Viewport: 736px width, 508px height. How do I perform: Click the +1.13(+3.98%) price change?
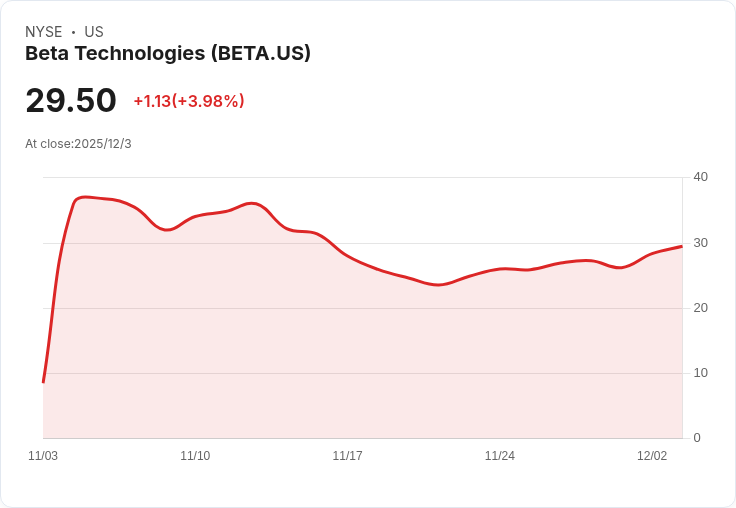189,101
